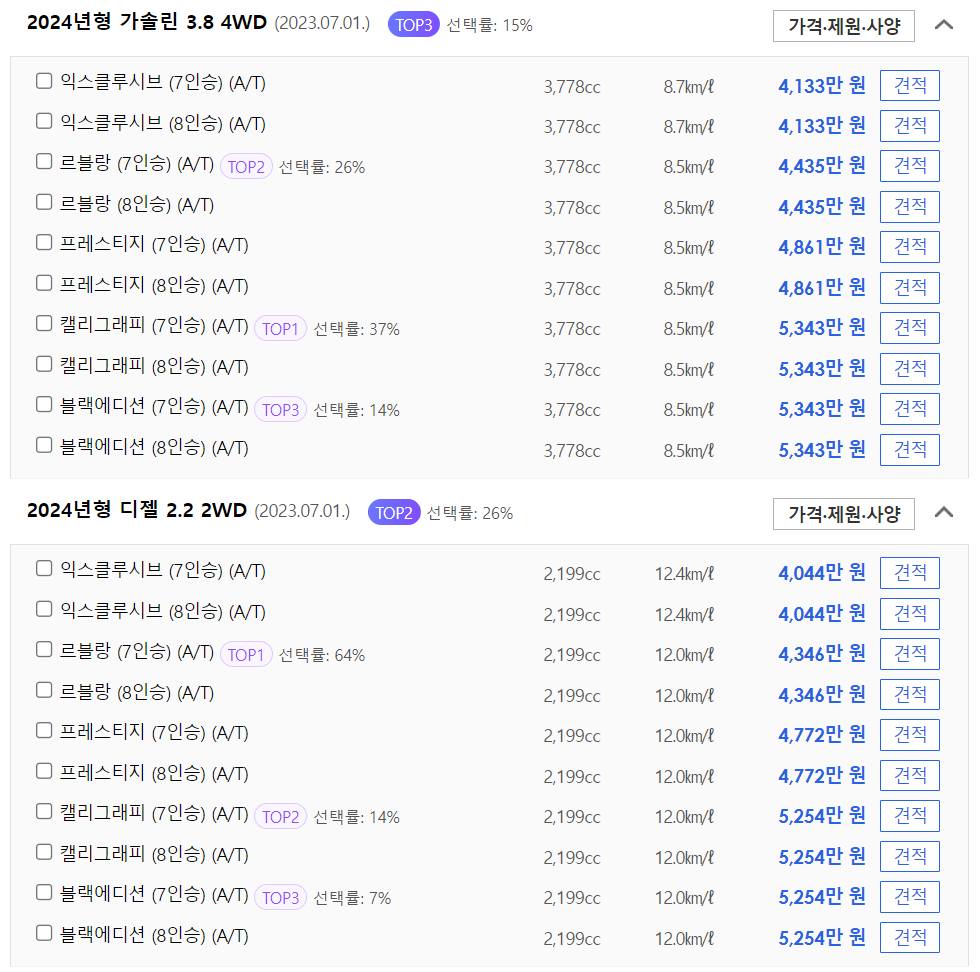Screen dimensions: 980x972
Task: Click TOP1 badge beside 디젤 르블랑 (7인승)
Action: [x=246, y=655]
